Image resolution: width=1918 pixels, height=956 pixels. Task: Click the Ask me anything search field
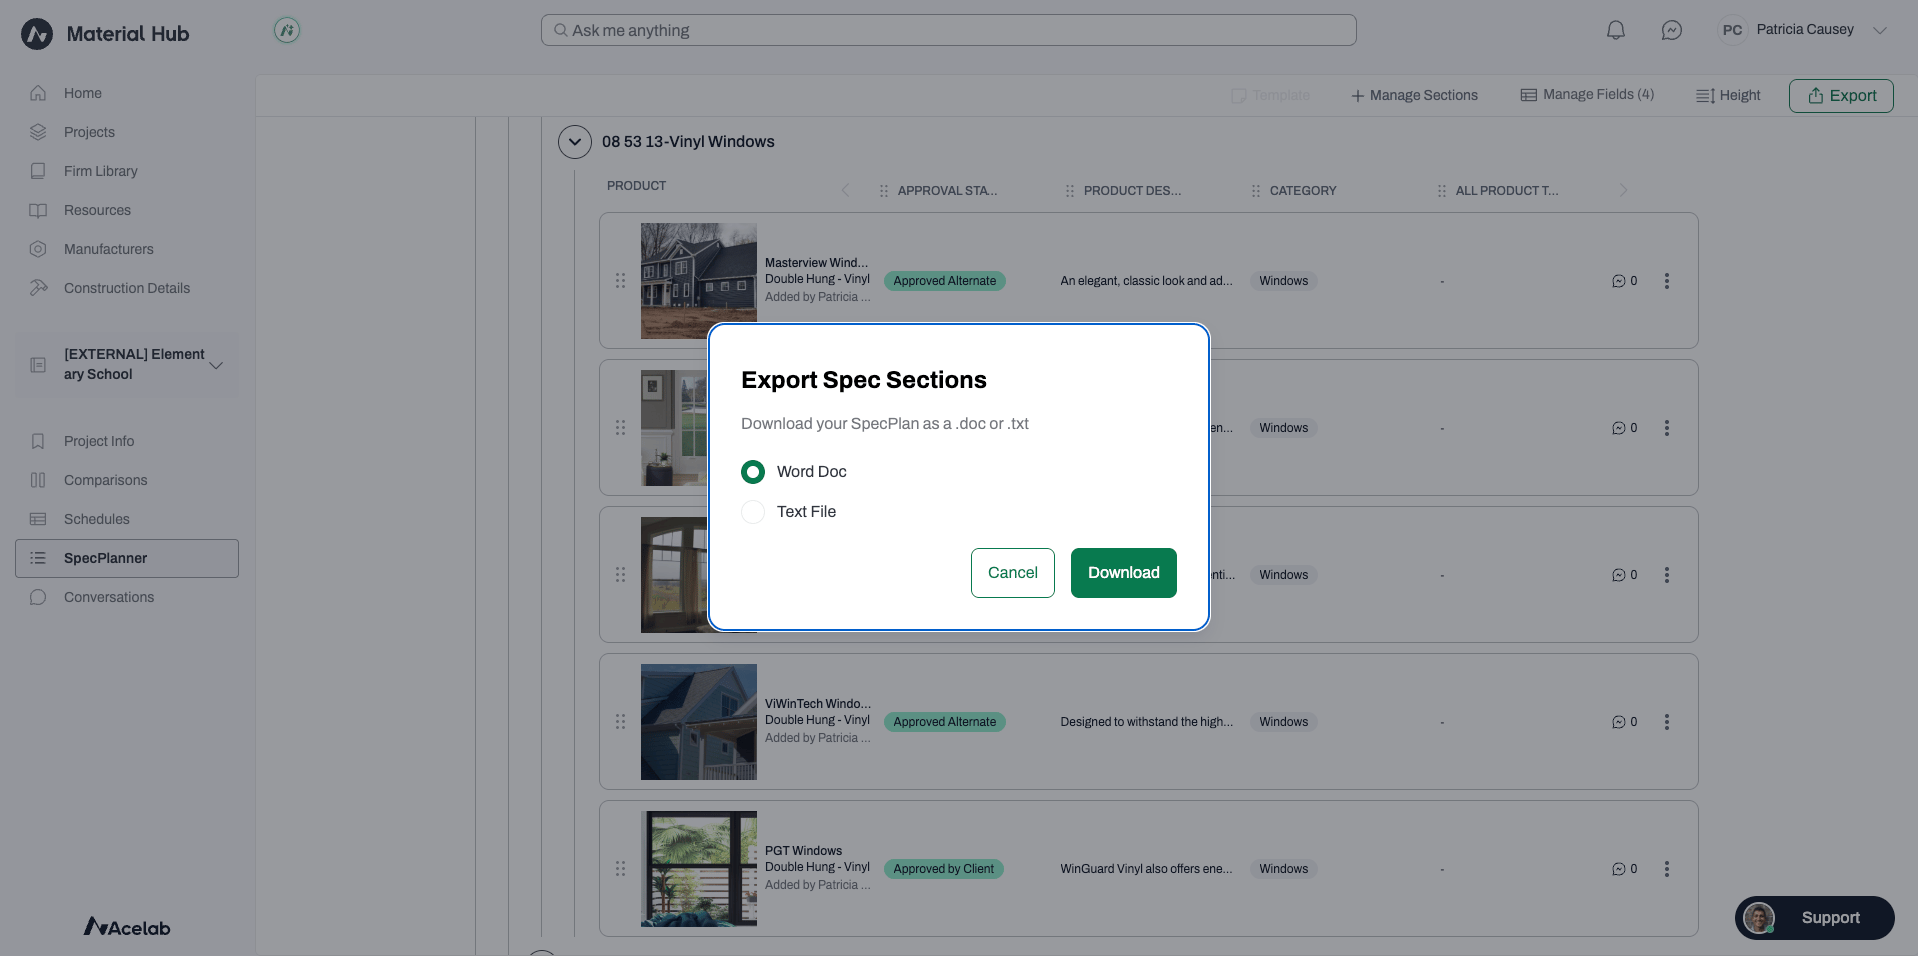tap(948, 30)
